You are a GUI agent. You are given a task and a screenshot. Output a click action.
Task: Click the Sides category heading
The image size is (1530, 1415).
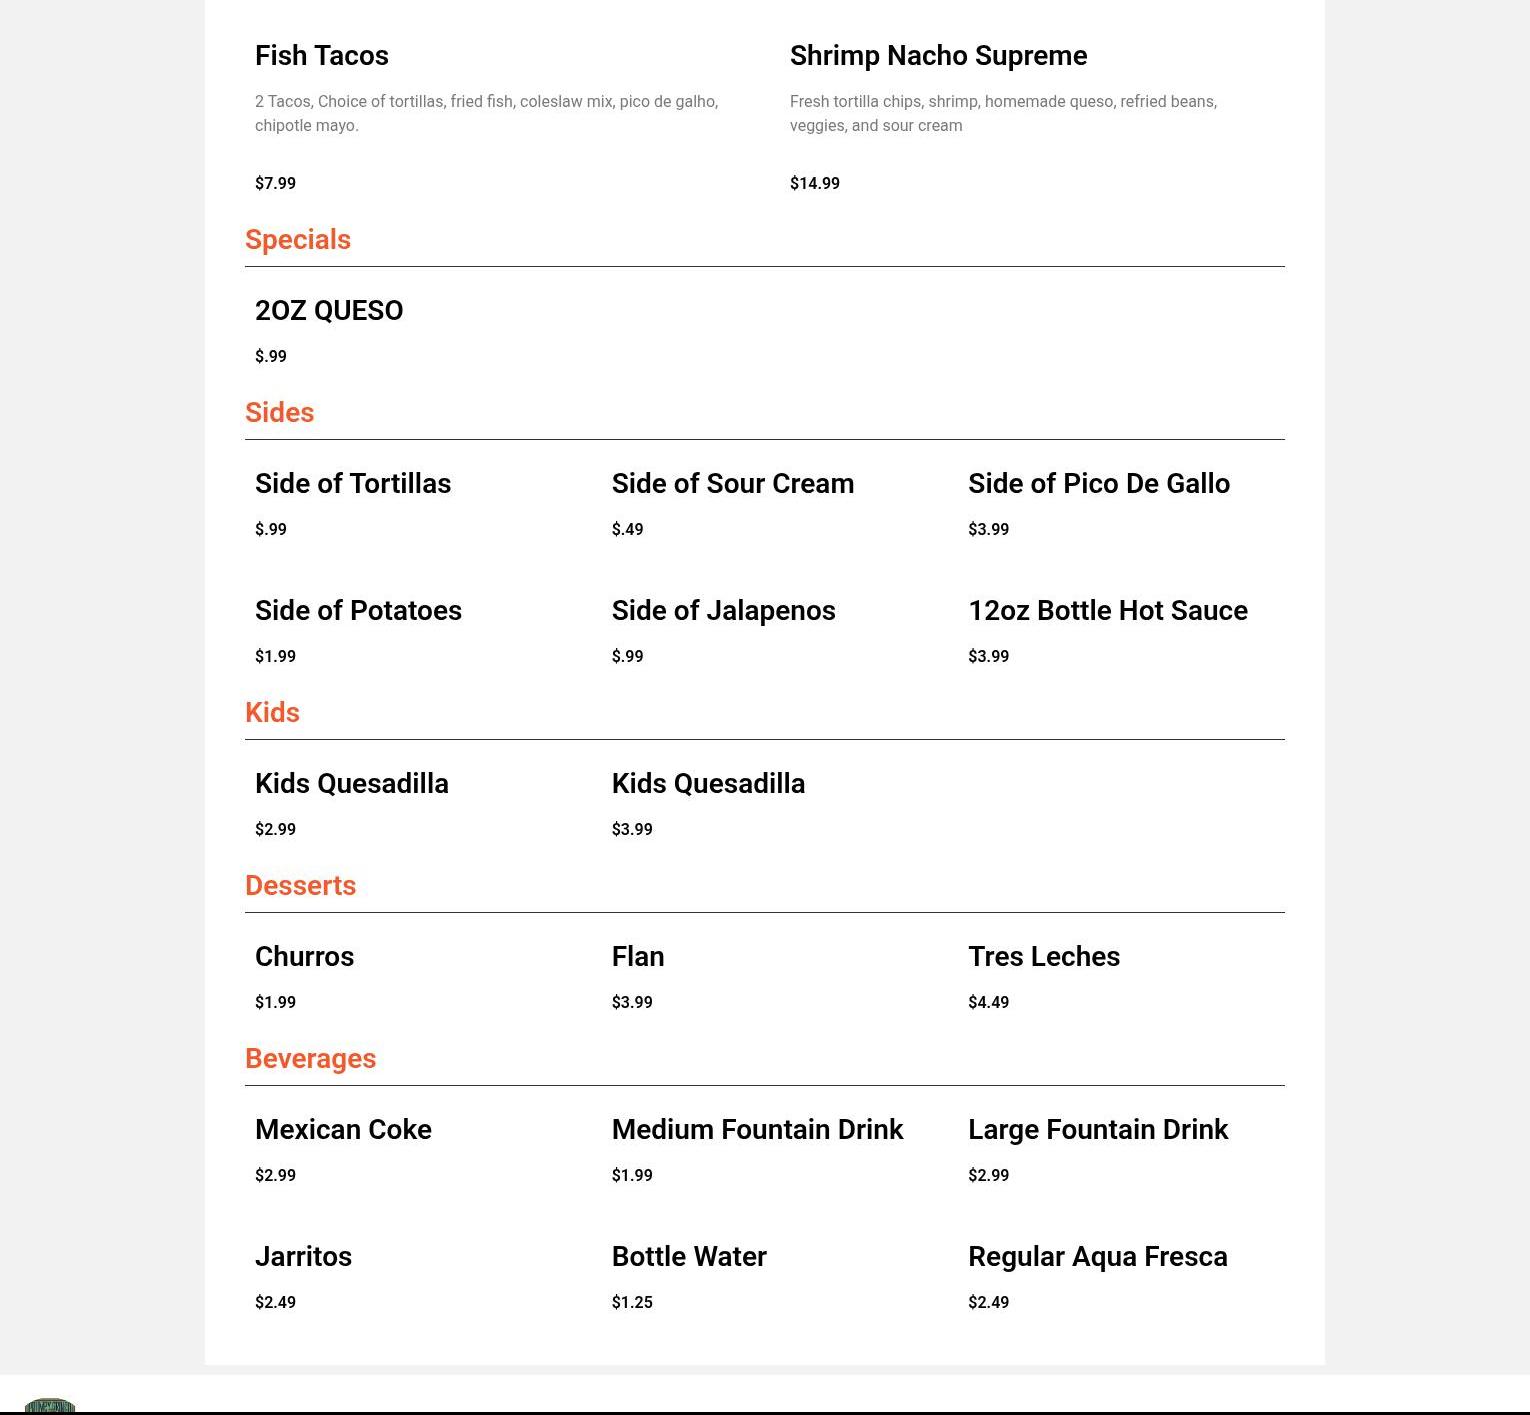click(x=279, y=413)
